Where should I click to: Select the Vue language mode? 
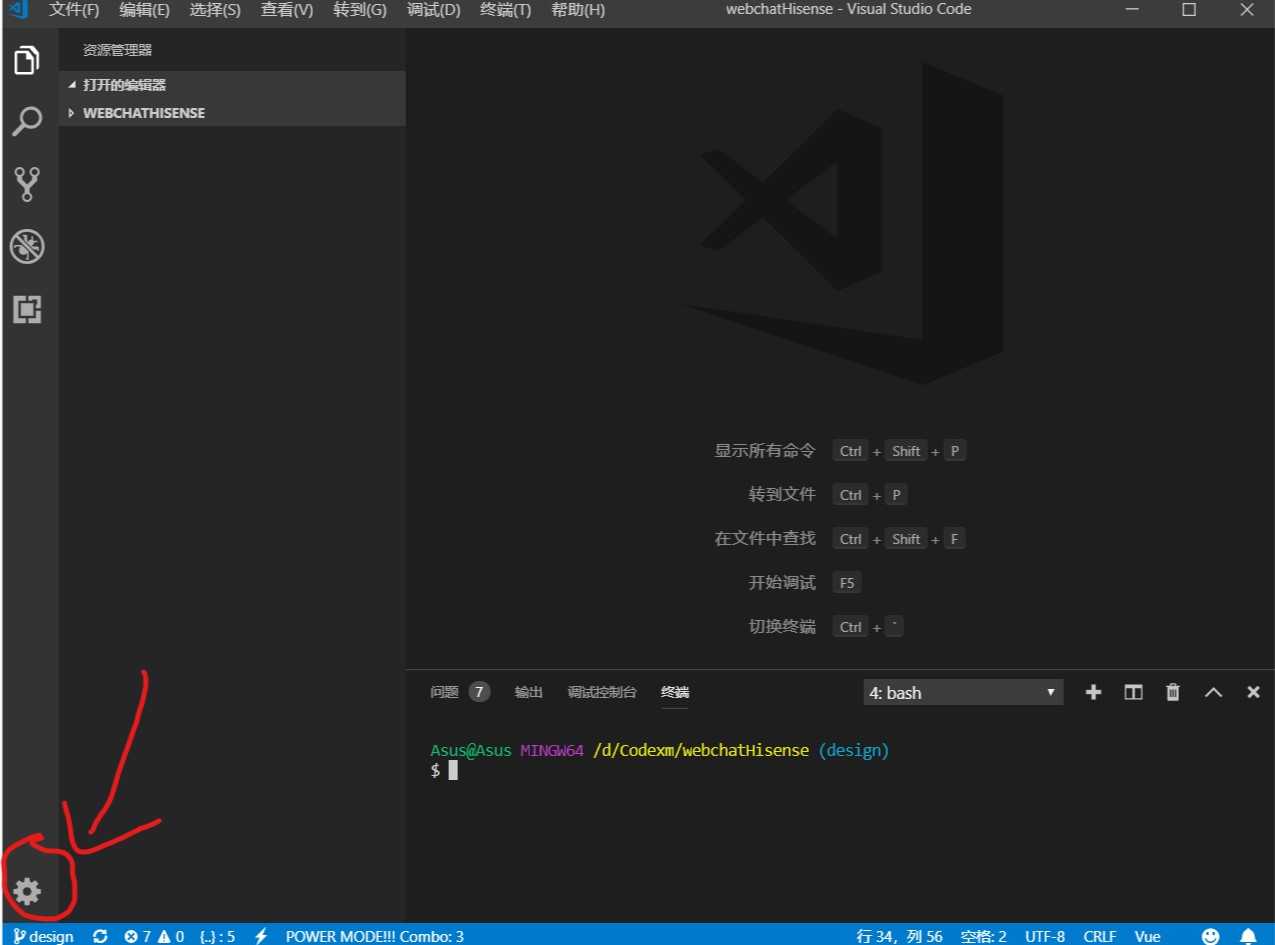pyautogui.click(x=1148, y=936)
